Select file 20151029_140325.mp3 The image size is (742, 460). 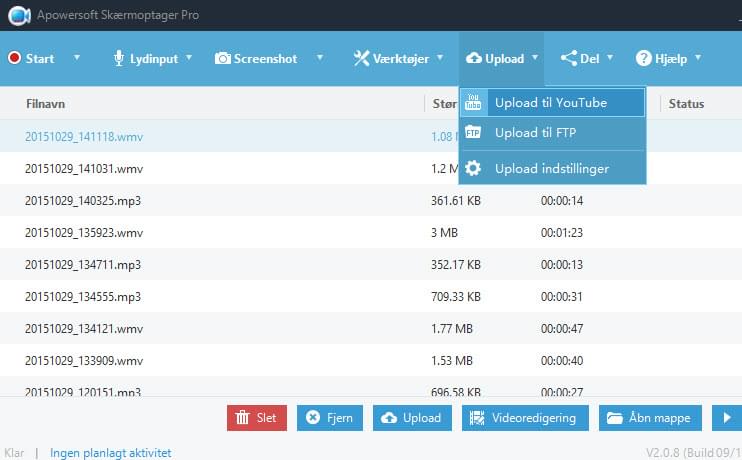tap(83, 201)
